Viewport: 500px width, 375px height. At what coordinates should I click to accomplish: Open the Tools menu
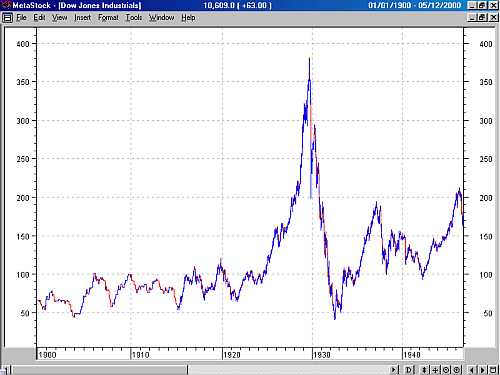(x=134, y=17)
